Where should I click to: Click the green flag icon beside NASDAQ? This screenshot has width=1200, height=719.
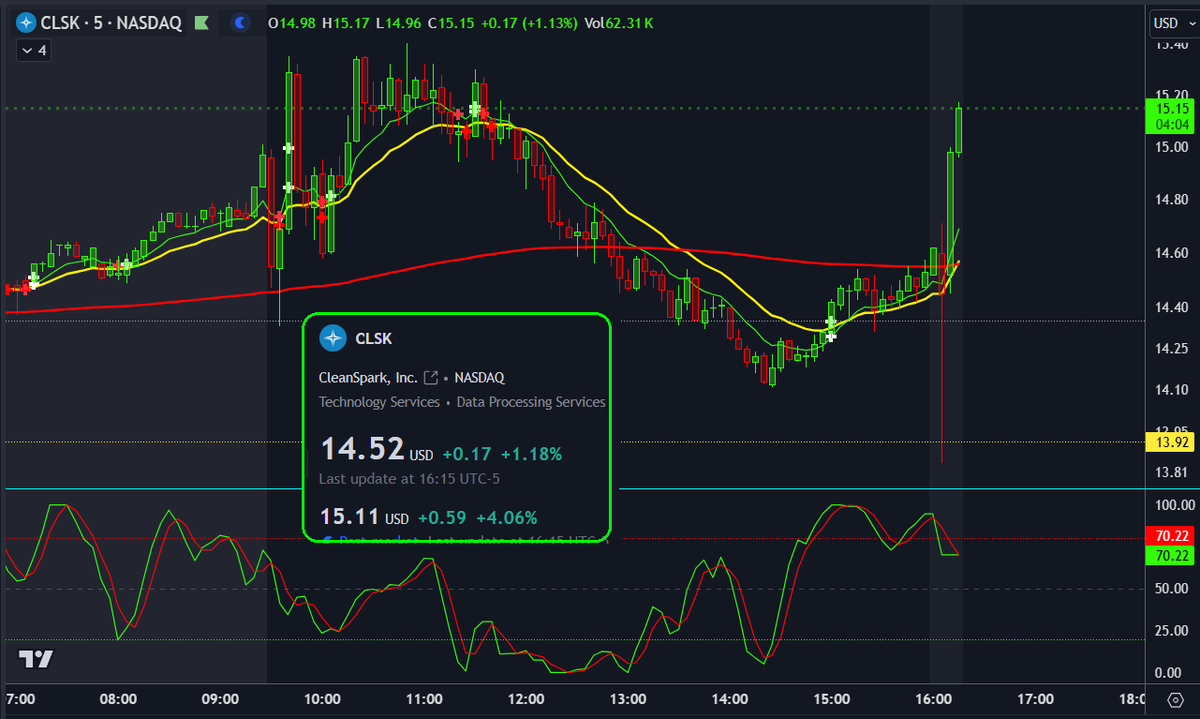(202, 22)
